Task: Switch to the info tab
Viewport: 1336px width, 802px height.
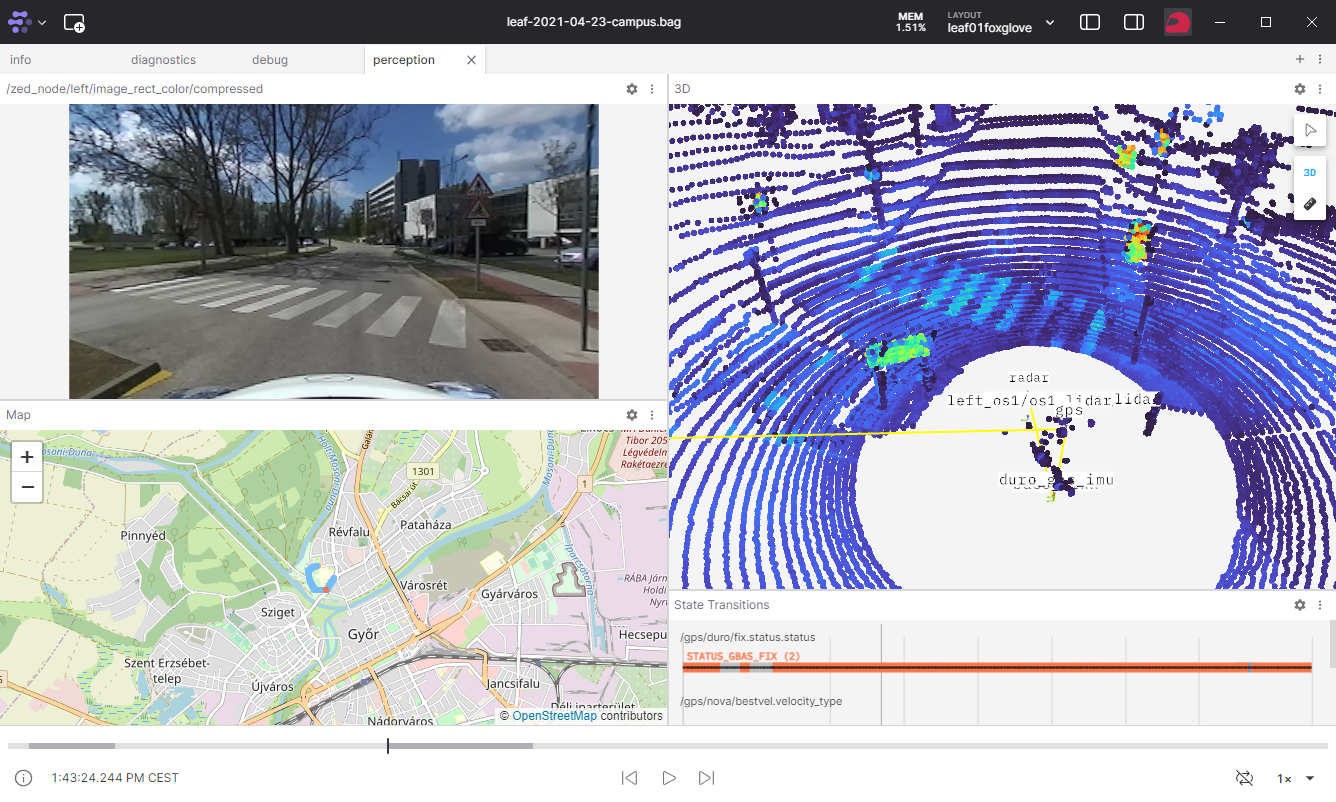Action: 20,60
